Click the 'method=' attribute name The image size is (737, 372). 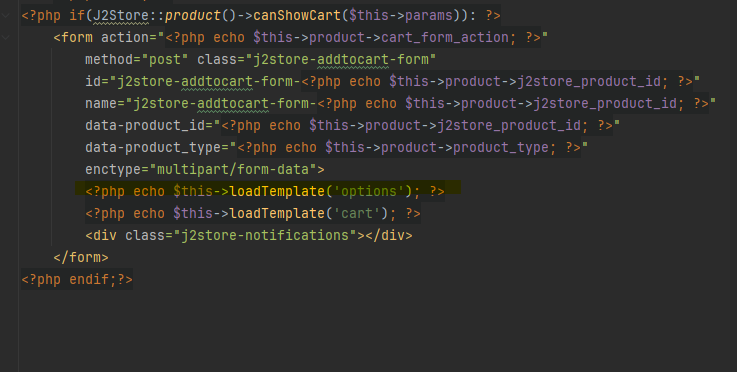click(x=113, y=60)
